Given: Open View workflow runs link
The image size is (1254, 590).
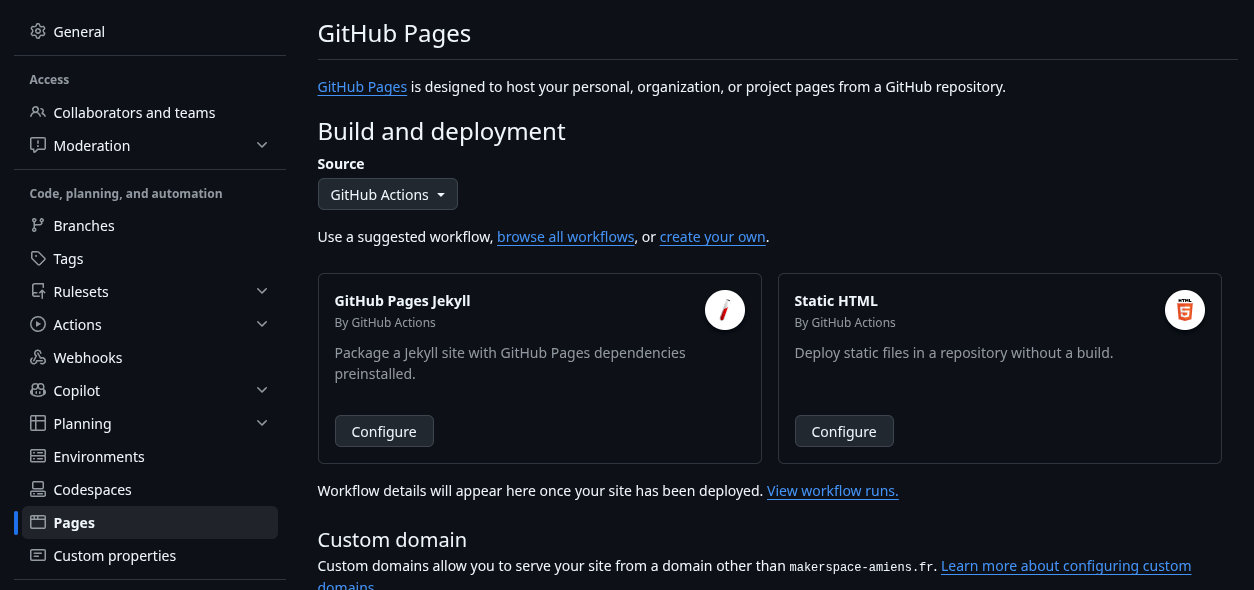Looking at the screenshot, I should tap(833, 491).
